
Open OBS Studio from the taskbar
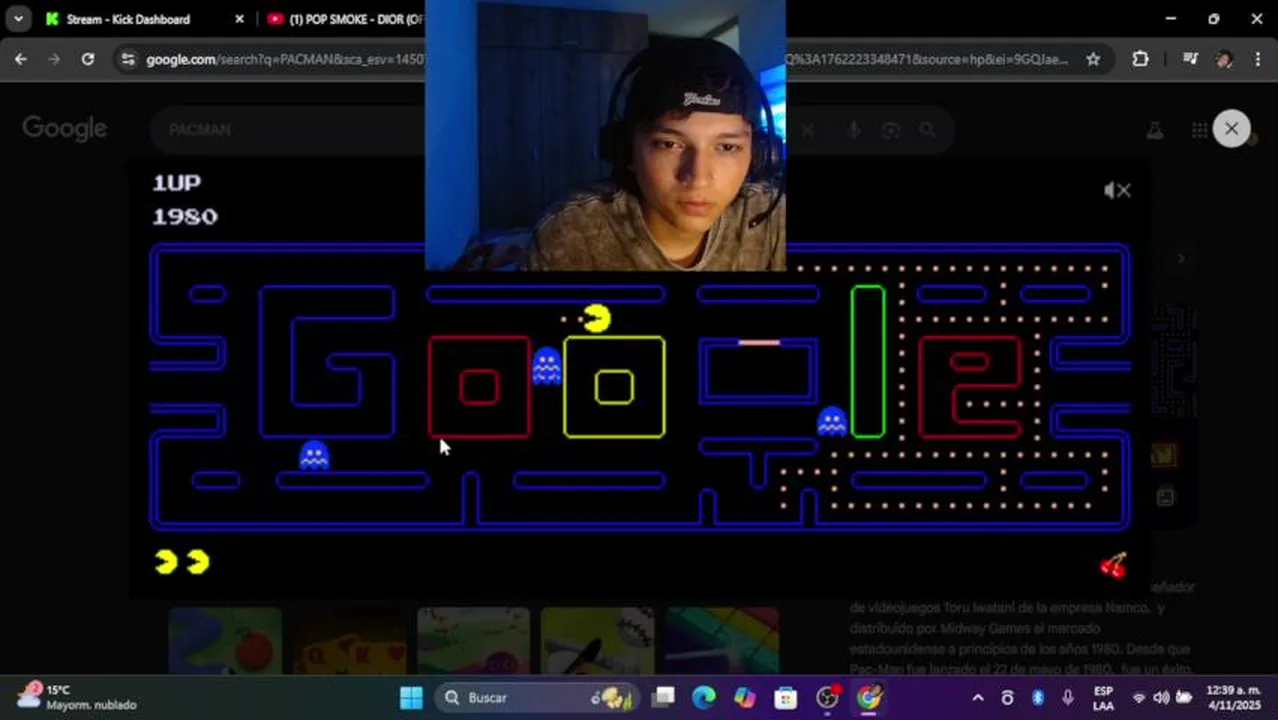[x=828, y=697]
